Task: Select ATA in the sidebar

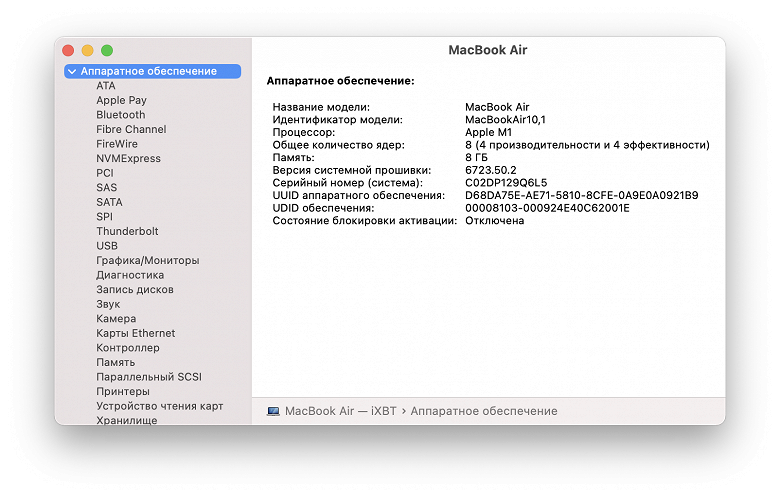Action: coord(105,86)
